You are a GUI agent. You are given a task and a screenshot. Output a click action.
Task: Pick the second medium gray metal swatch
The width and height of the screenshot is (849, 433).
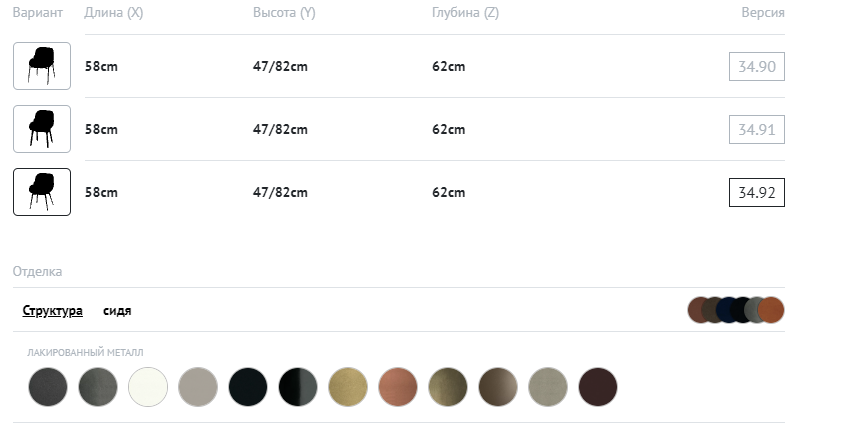pos(98,386)
